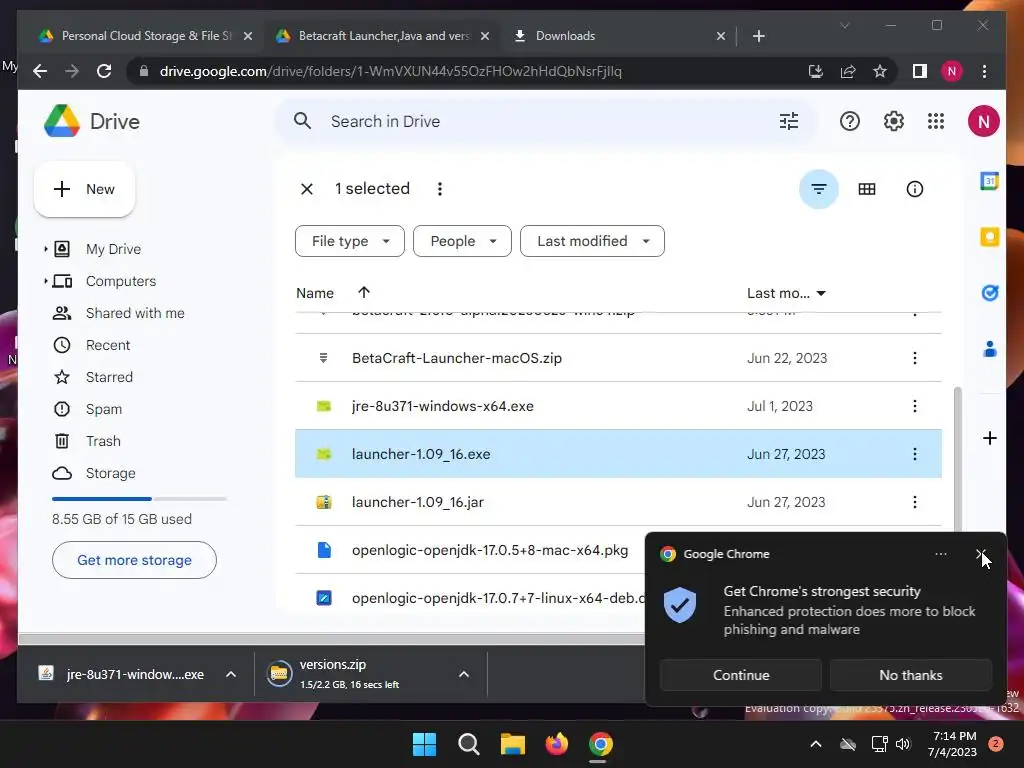Expand the Computers tree arrow
The height and width of the screenshot is (768, 1024).
point(45,281)
